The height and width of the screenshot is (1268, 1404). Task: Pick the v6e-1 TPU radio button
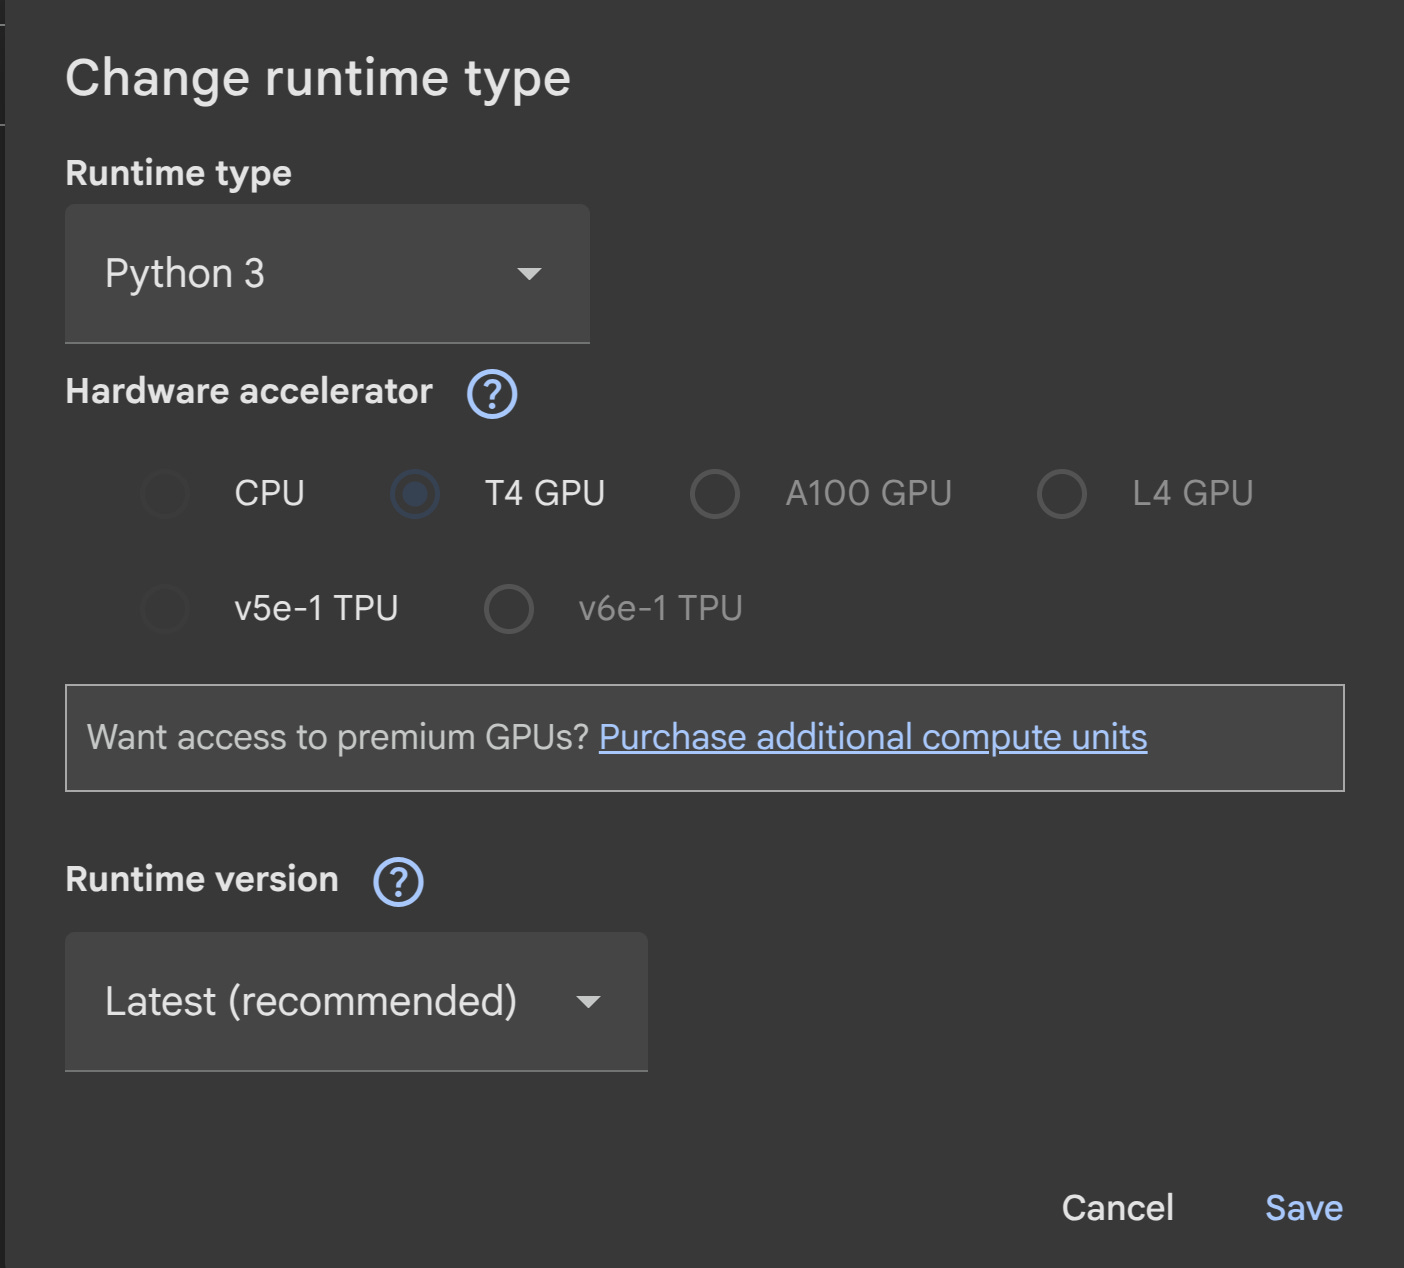509,609
